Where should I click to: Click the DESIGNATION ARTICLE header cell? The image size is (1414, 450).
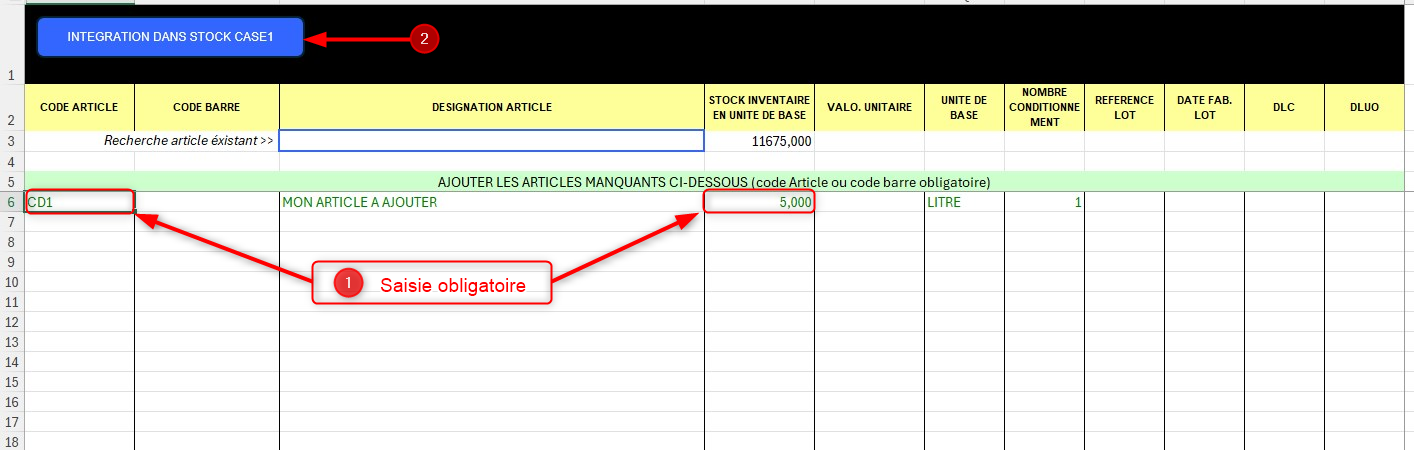coord(491,107)
